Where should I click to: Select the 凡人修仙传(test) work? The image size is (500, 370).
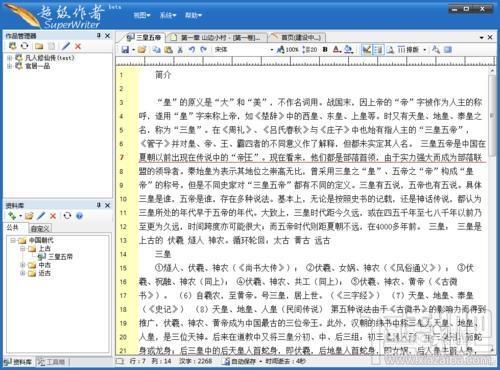50,58
